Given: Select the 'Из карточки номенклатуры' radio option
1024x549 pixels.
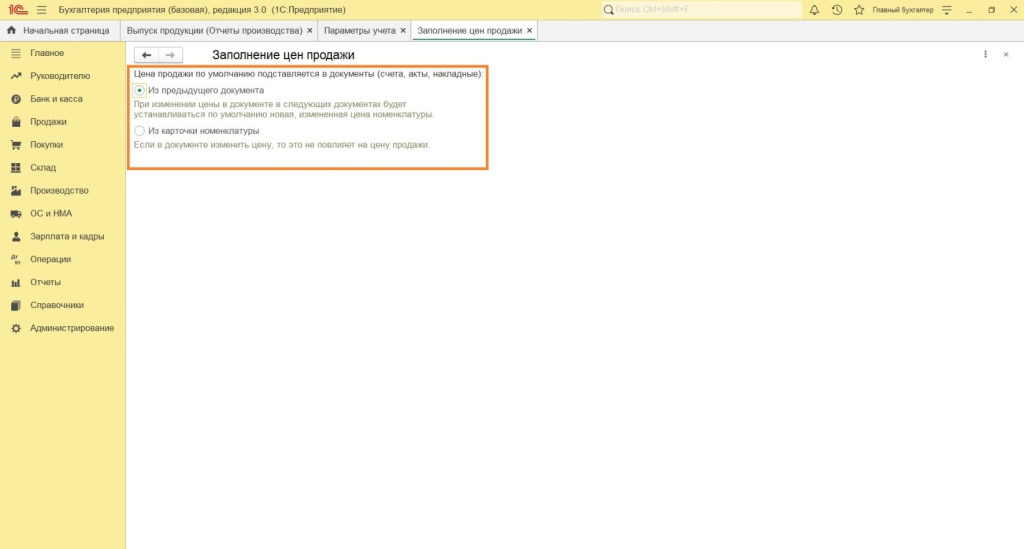Looking at the screenshot, I should pyautogui.click(x=140, y=131).
